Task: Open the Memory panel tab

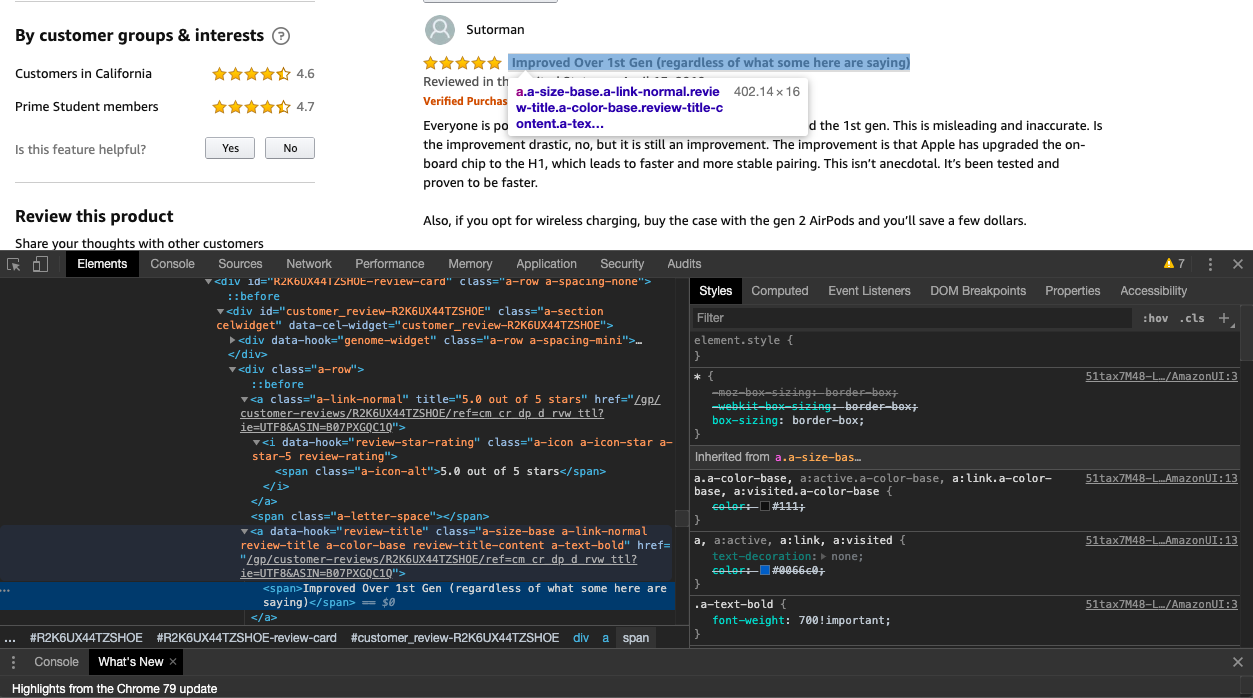Action: 470,264
